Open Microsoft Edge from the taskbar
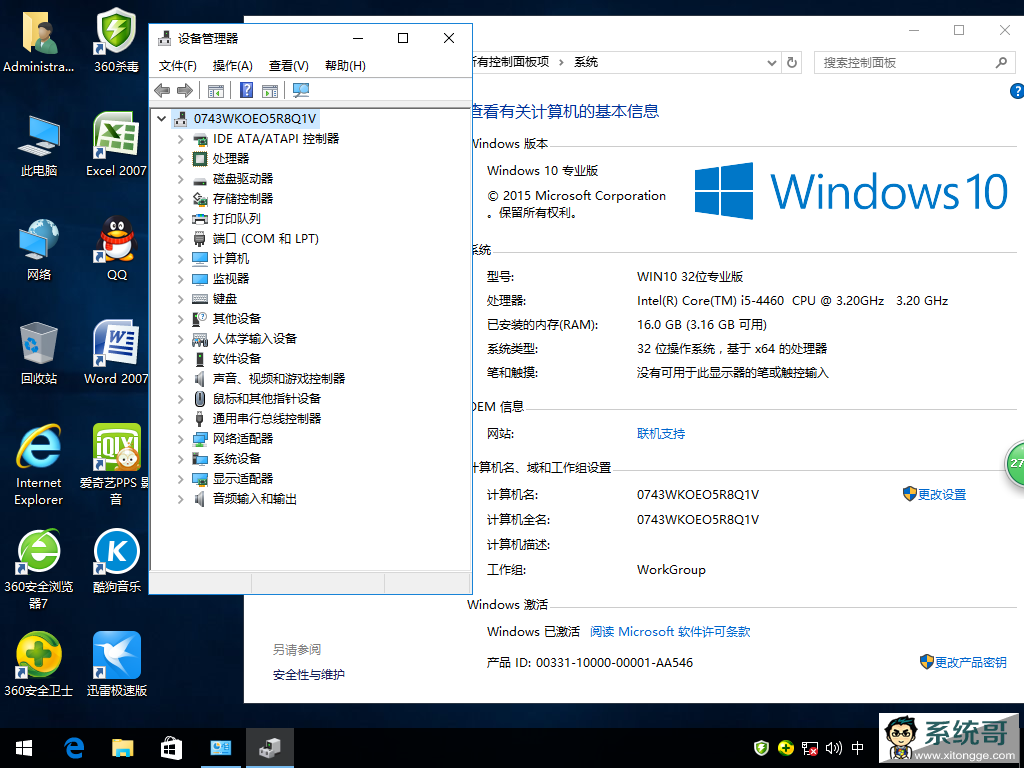Screen dimensions: 1024x768 74,748
